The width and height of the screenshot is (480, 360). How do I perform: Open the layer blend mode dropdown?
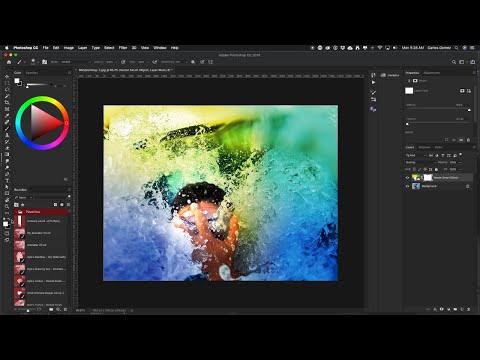421,162
